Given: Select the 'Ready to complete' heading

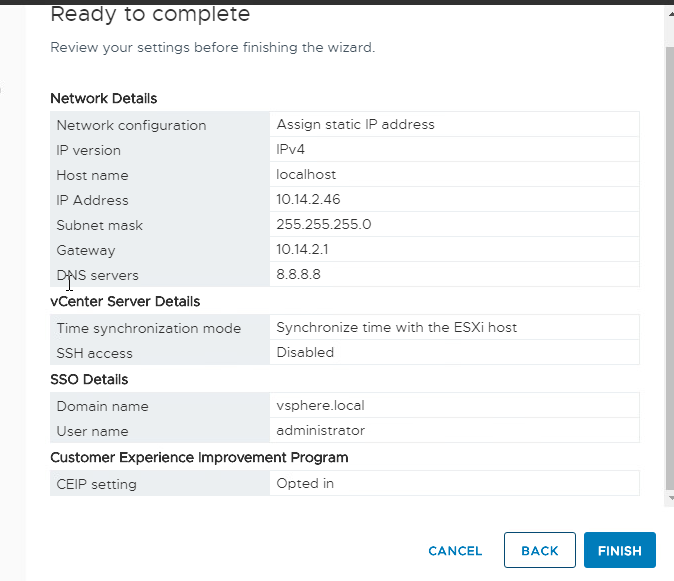Looking at the screenshot, I should (150, 14).
